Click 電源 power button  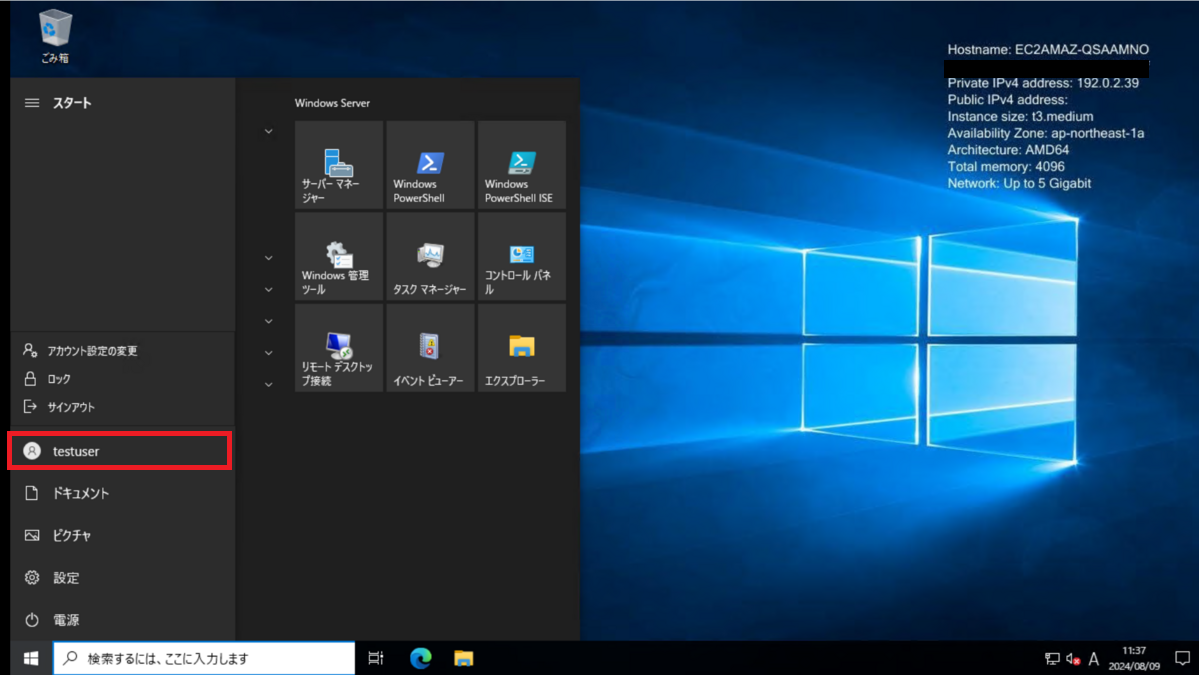point(122,619)
